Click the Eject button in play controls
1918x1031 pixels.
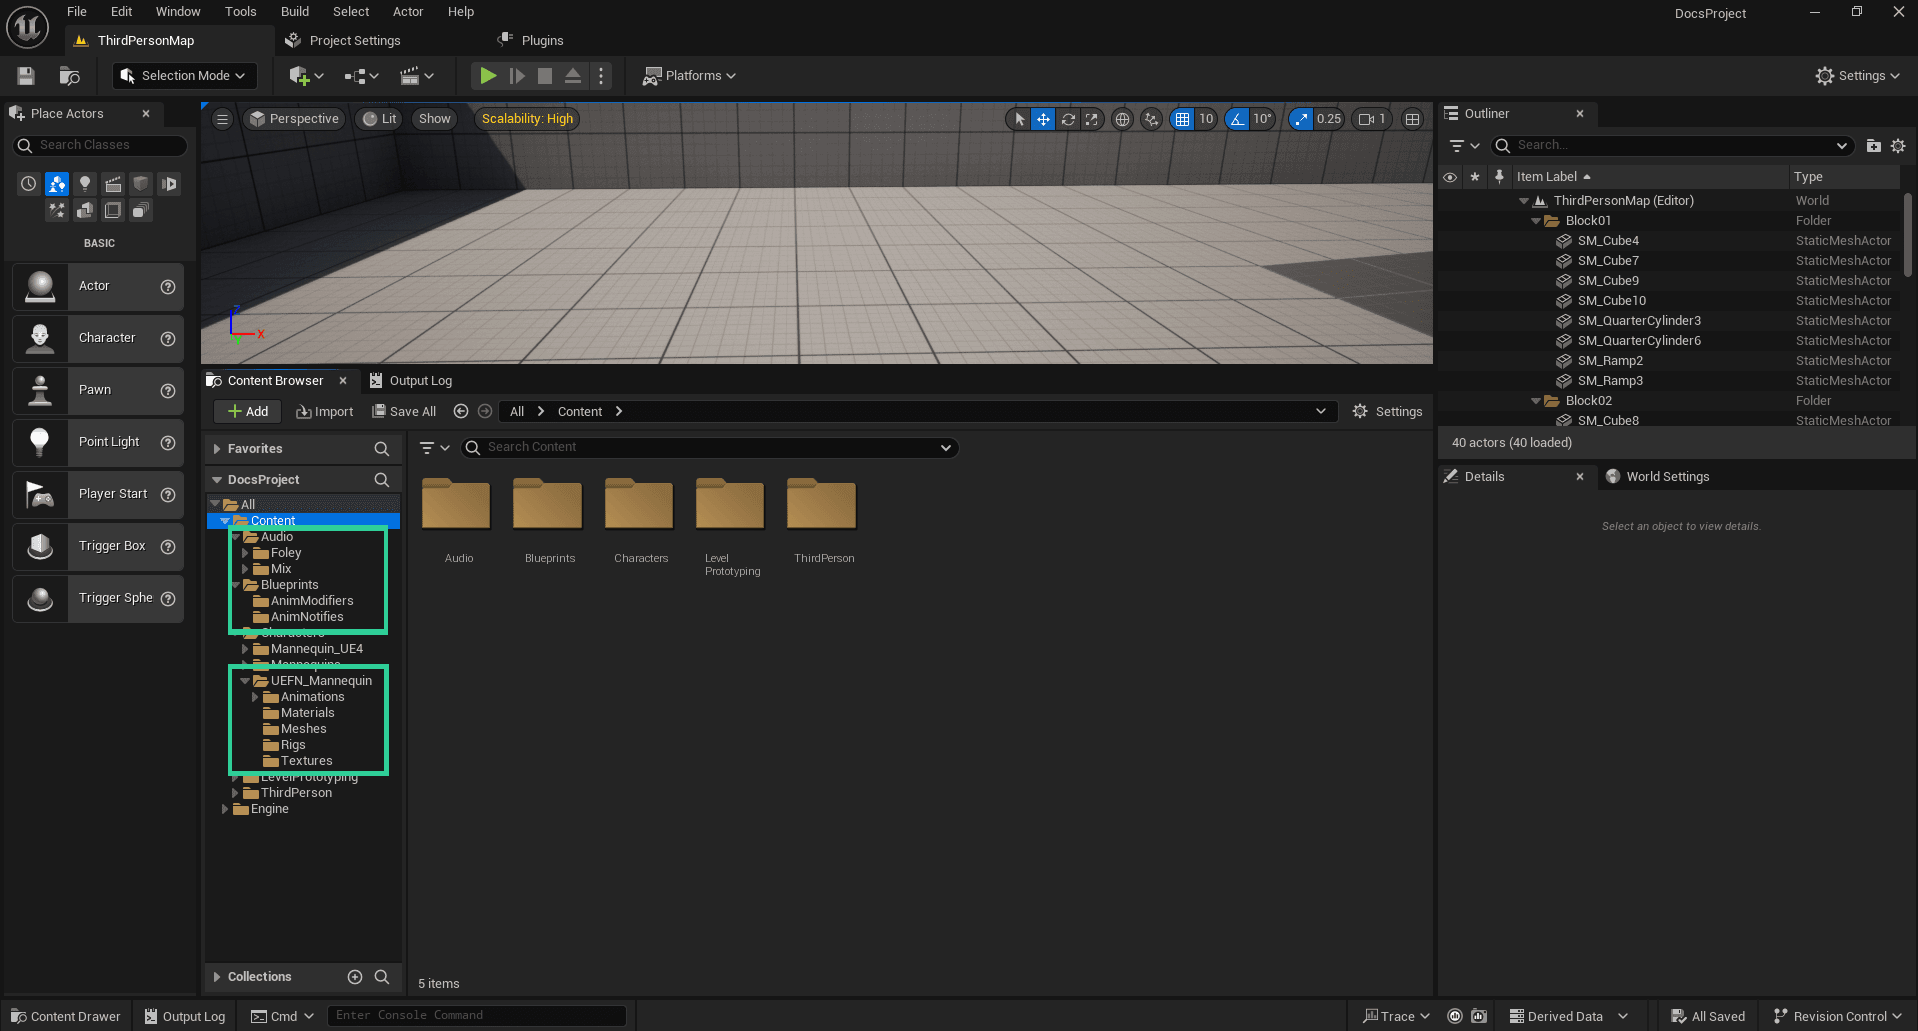573,76
